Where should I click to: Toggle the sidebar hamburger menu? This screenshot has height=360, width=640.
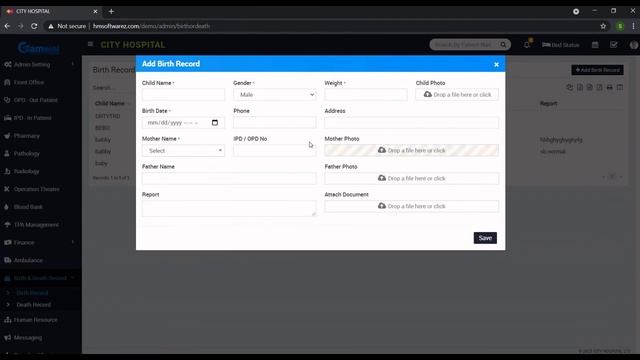click(90, 44)
